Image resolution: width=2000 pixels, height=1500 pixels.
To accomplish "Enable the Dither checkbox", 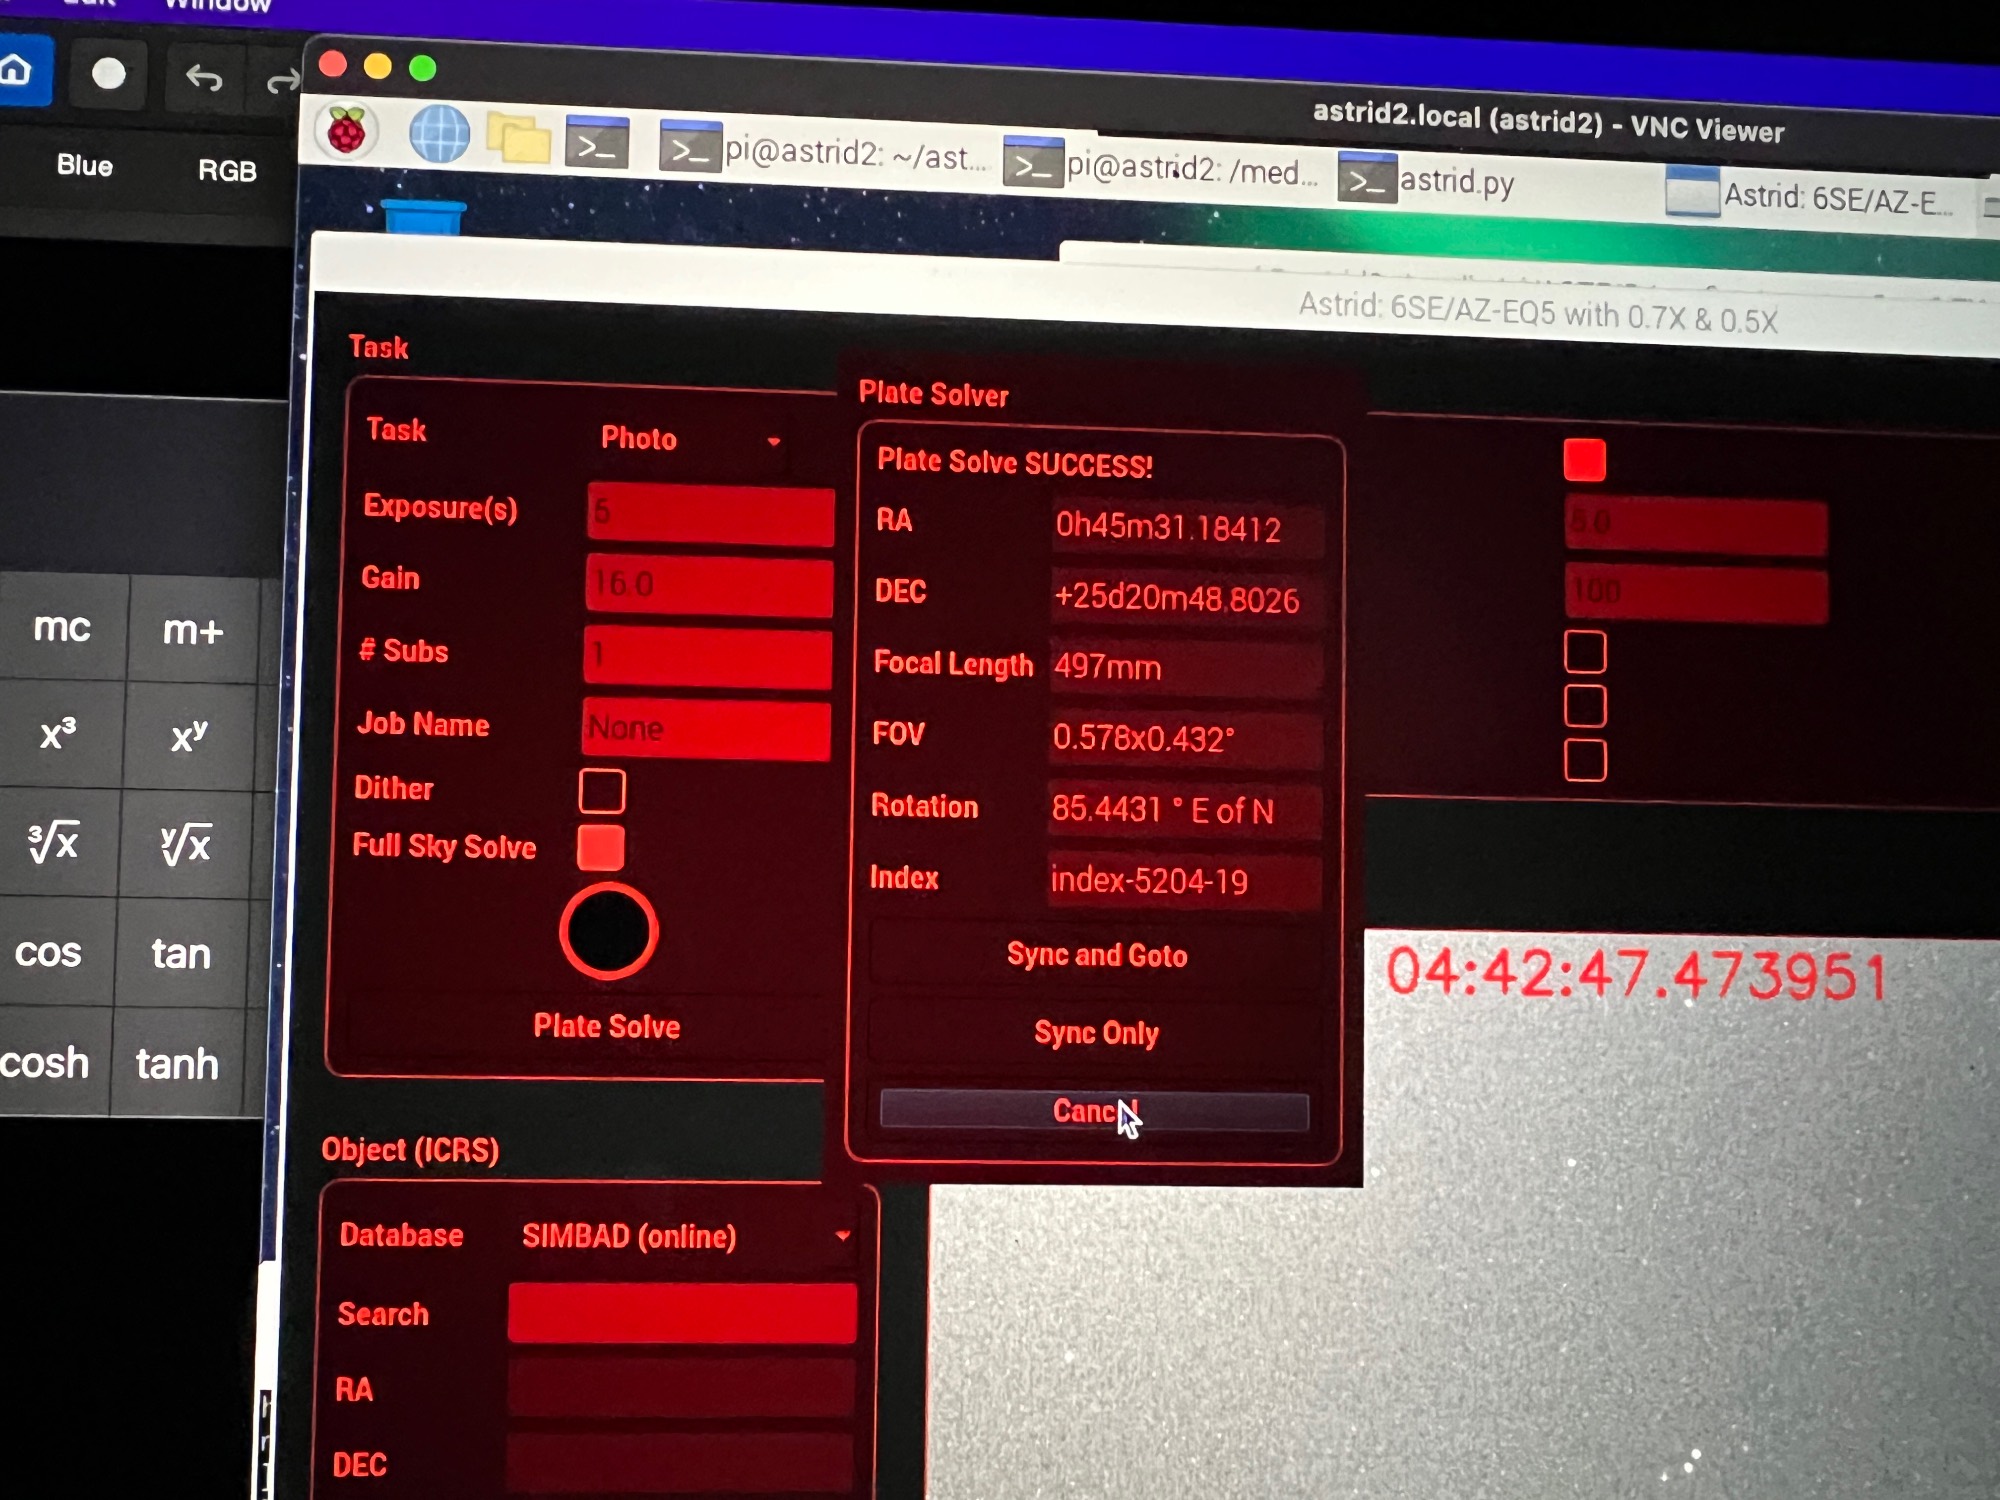I will [x=602, y=791].
